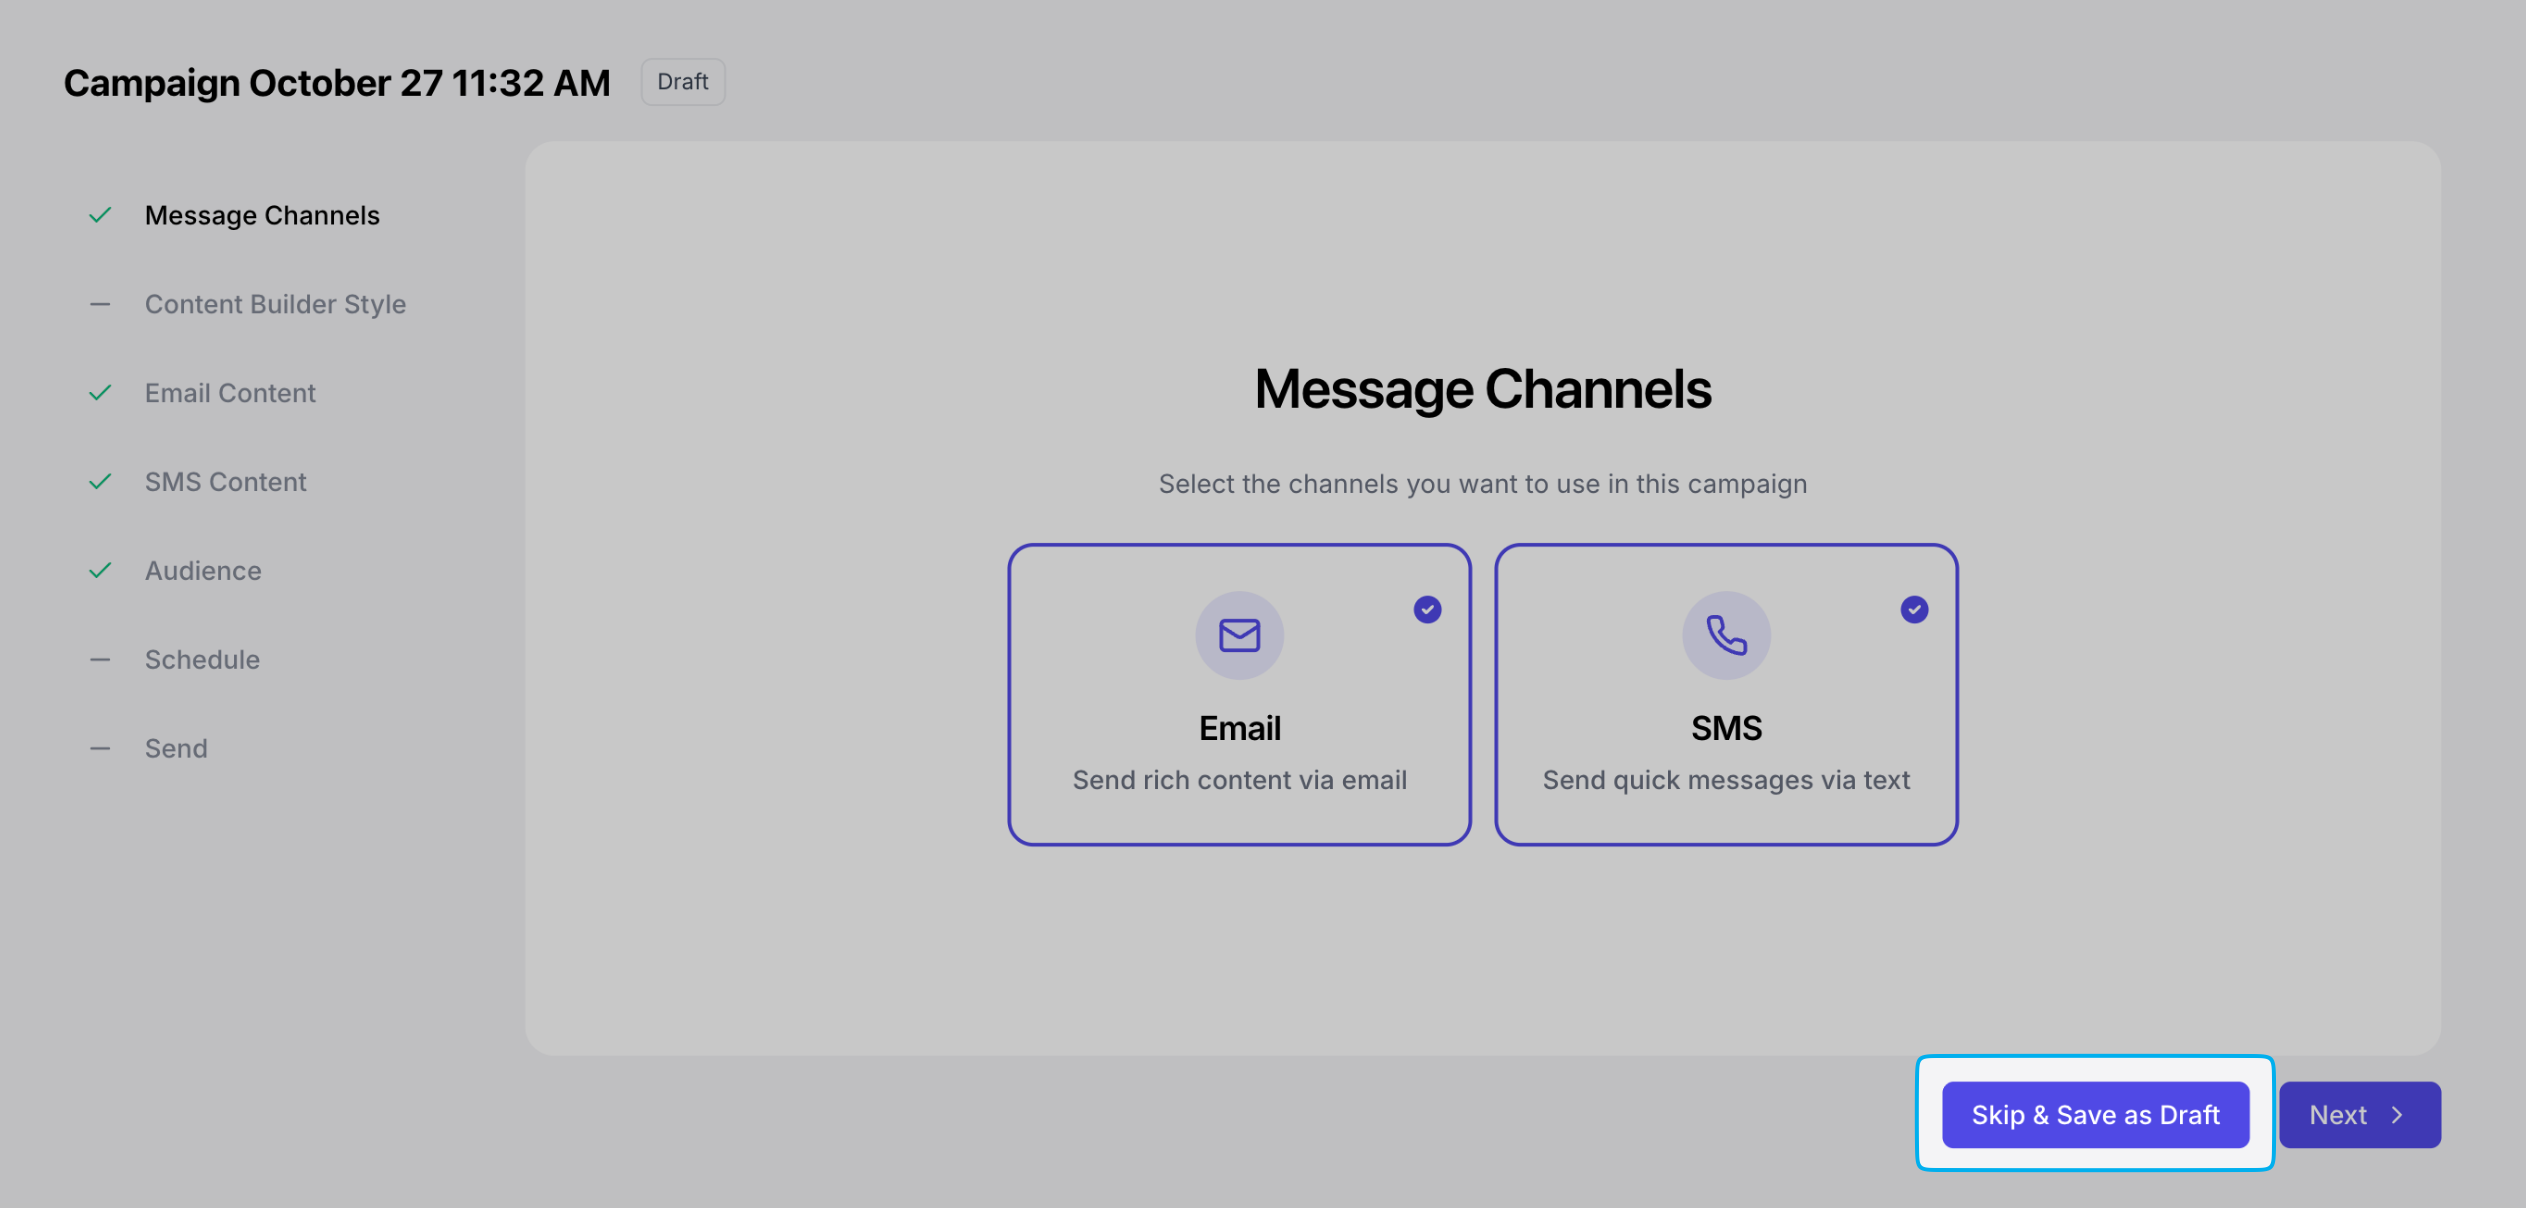This screenshot has width=2526, height=1208.
Task: Click the green checkmark beside Audience
Action: 100,571
